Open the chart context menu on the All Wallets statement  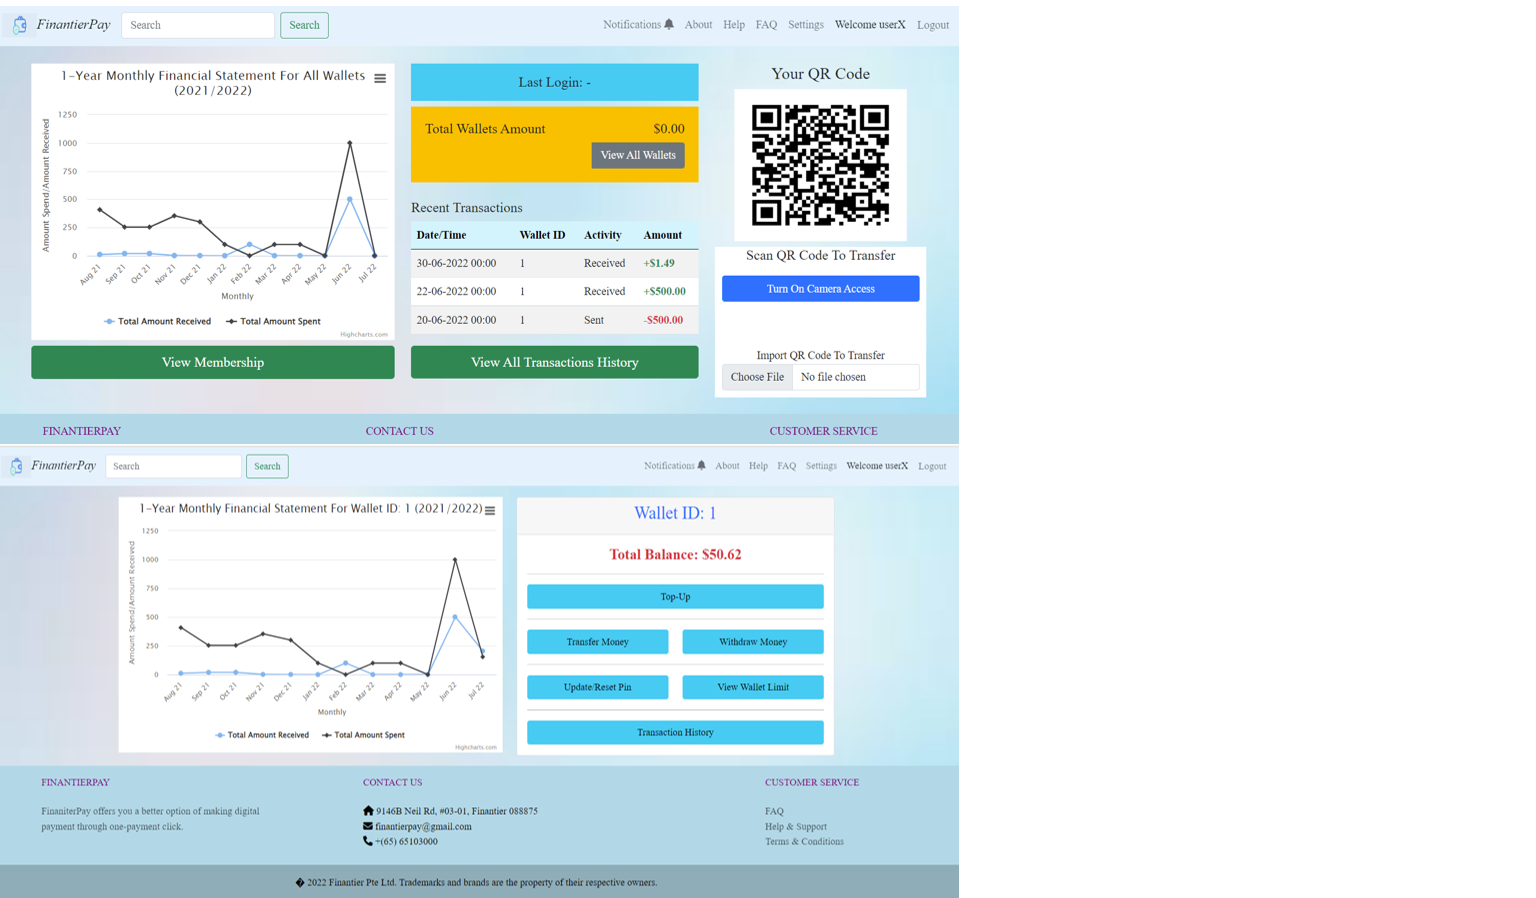[x=380, y=78]
